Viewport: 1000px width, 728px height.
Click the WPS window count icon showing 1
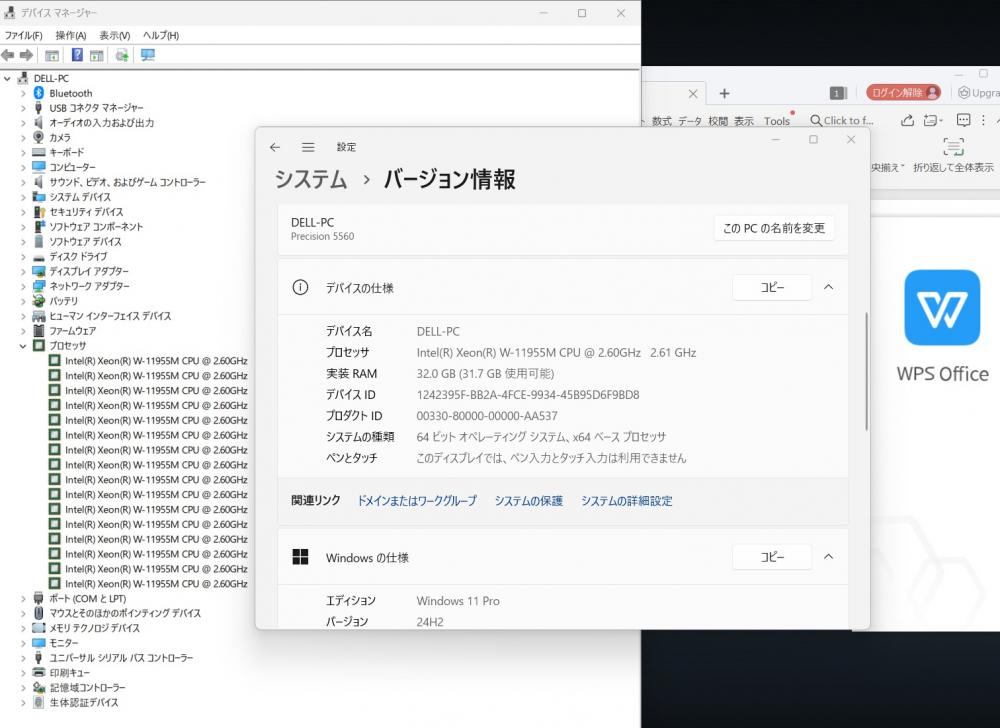(837, 94)
